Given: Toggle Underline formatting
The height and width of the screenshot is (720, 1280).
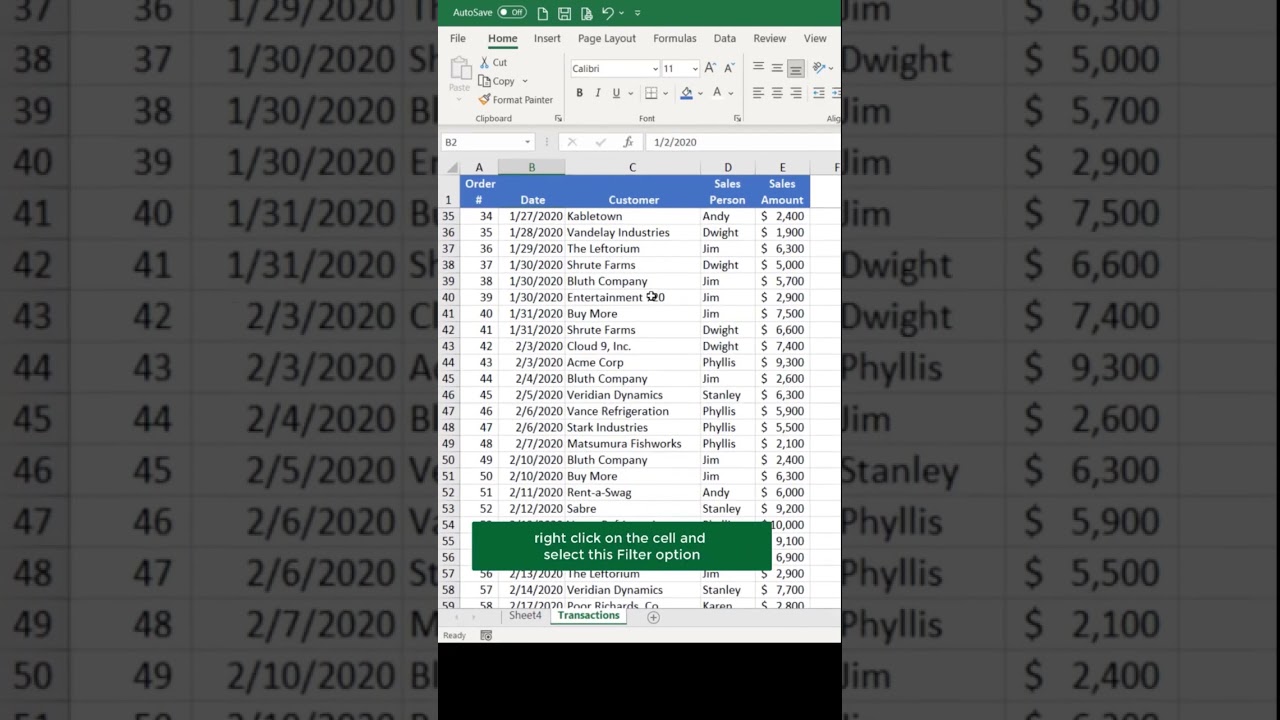Looking at the screenshot, I should pyautogui.click(x=616, y=93).
